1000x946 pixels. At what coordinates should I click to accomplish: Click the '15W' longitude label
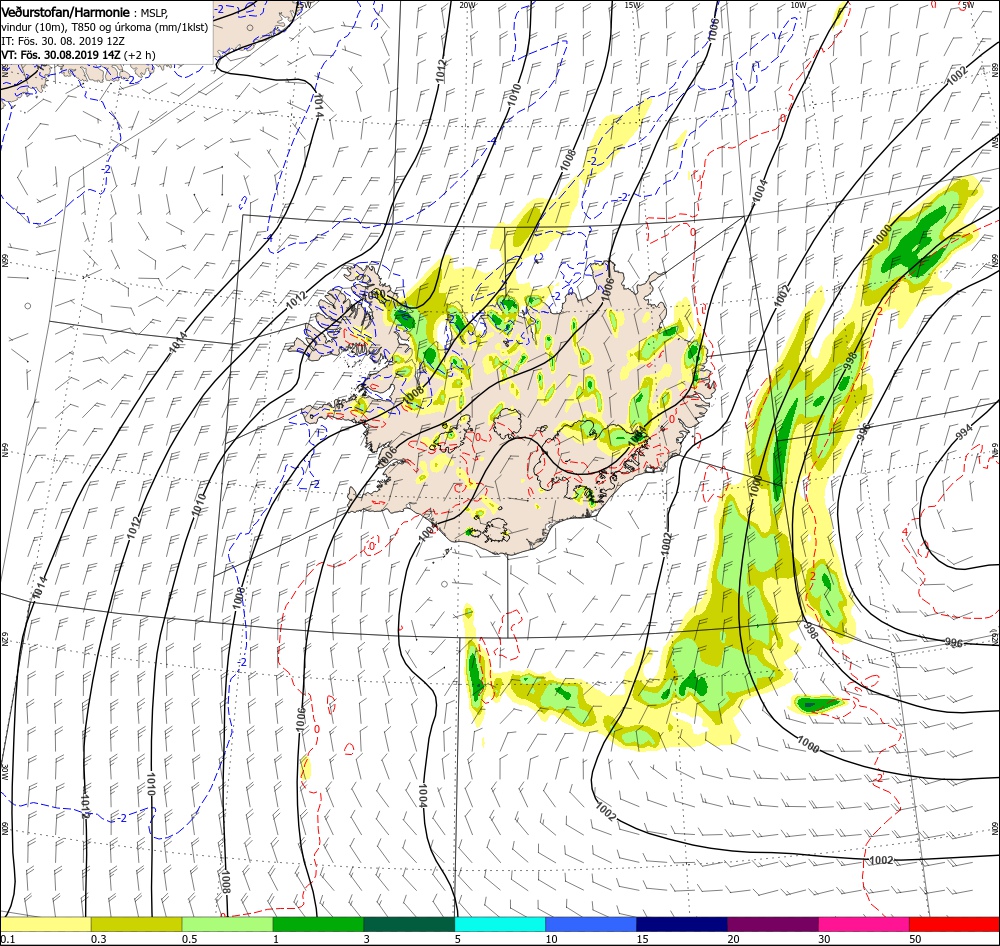click(633, 5)
